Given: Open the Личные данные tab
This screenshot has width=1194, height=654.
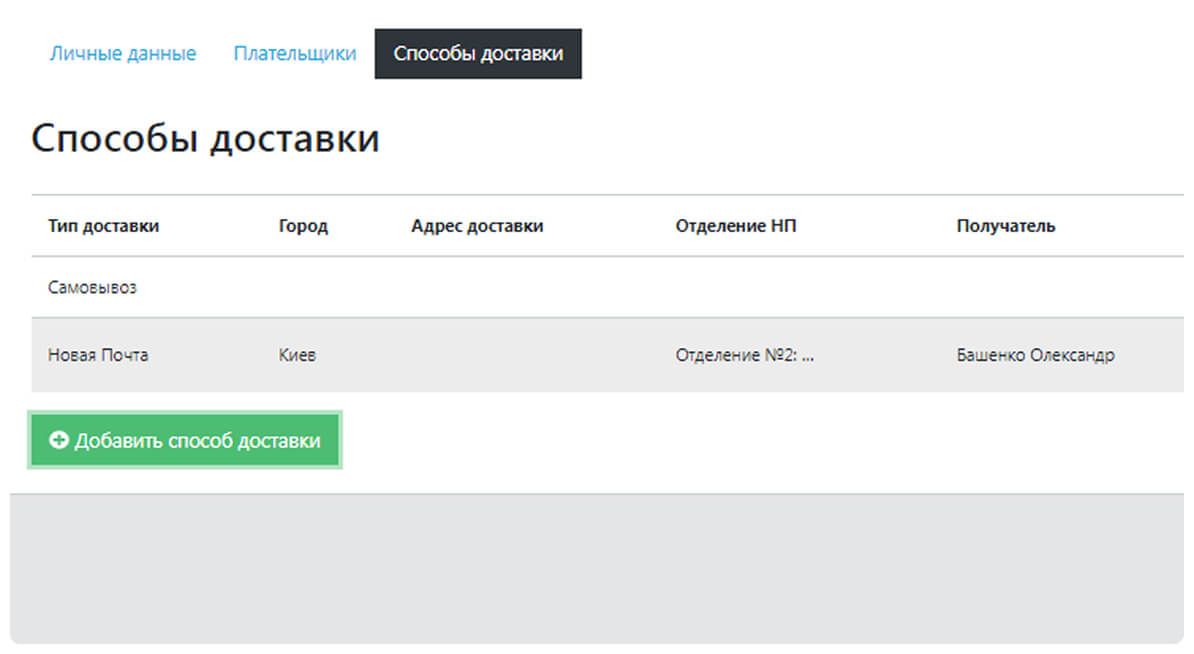Looking at the screenshot, I should point(123,53).
